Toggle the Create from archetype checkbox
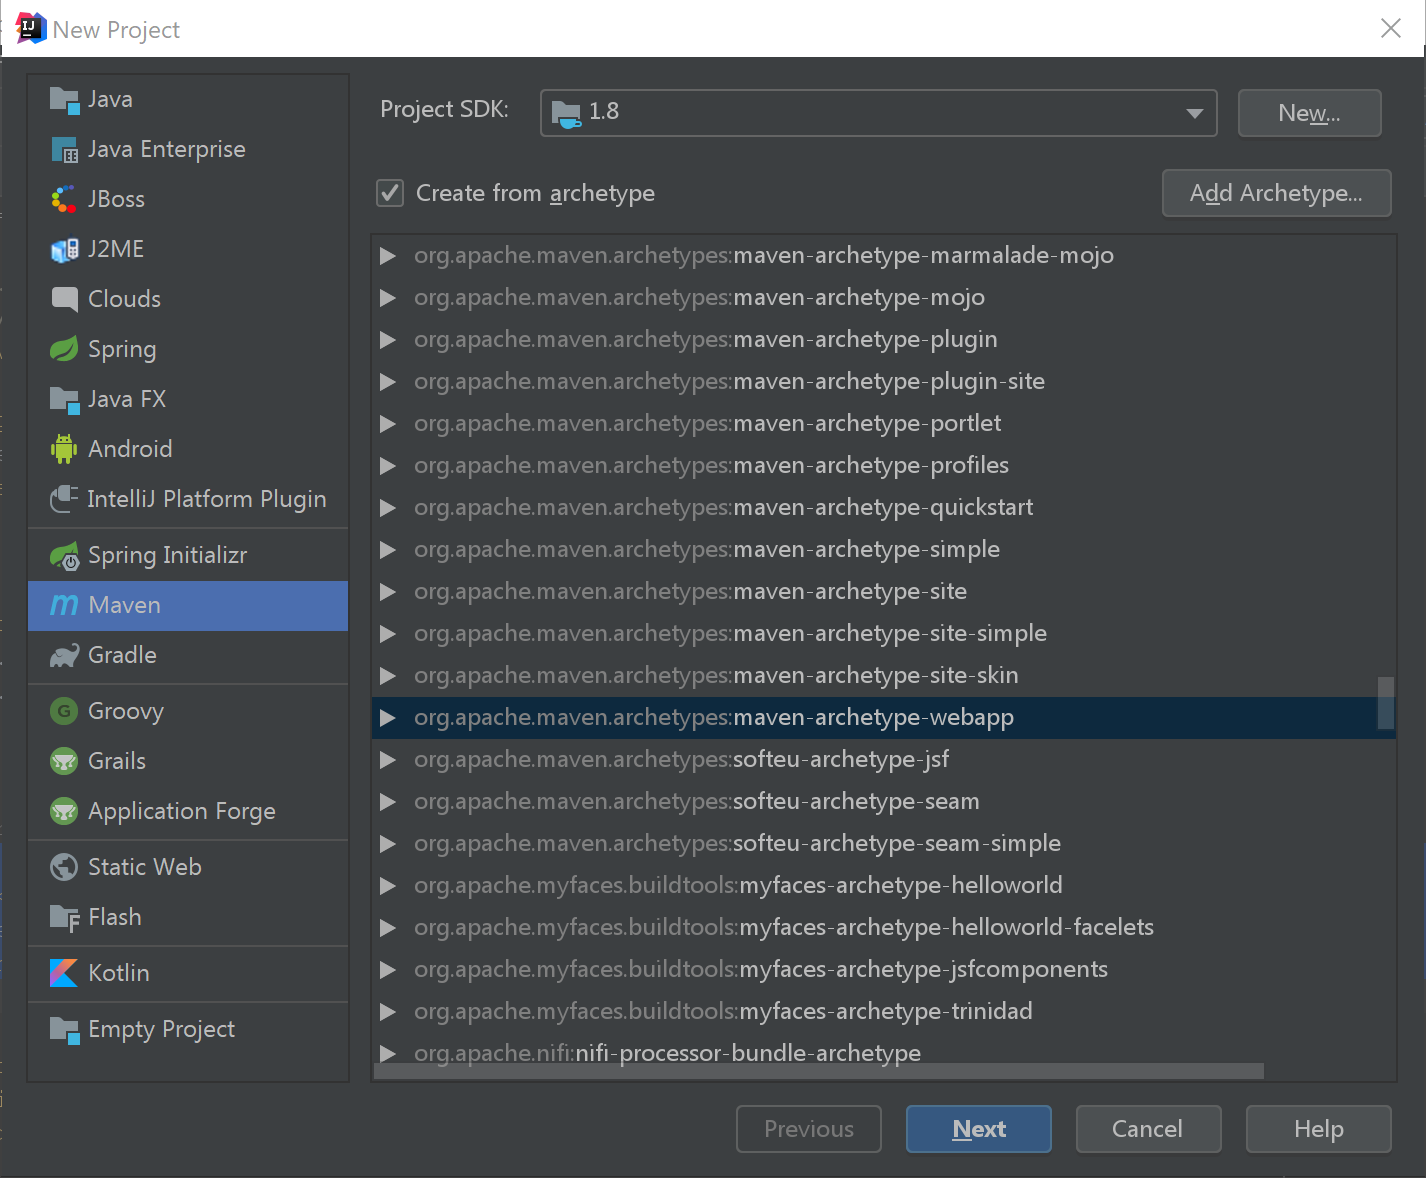Image resolution: width=1426 pixels, height=1178 pixels. pos(390,193)
